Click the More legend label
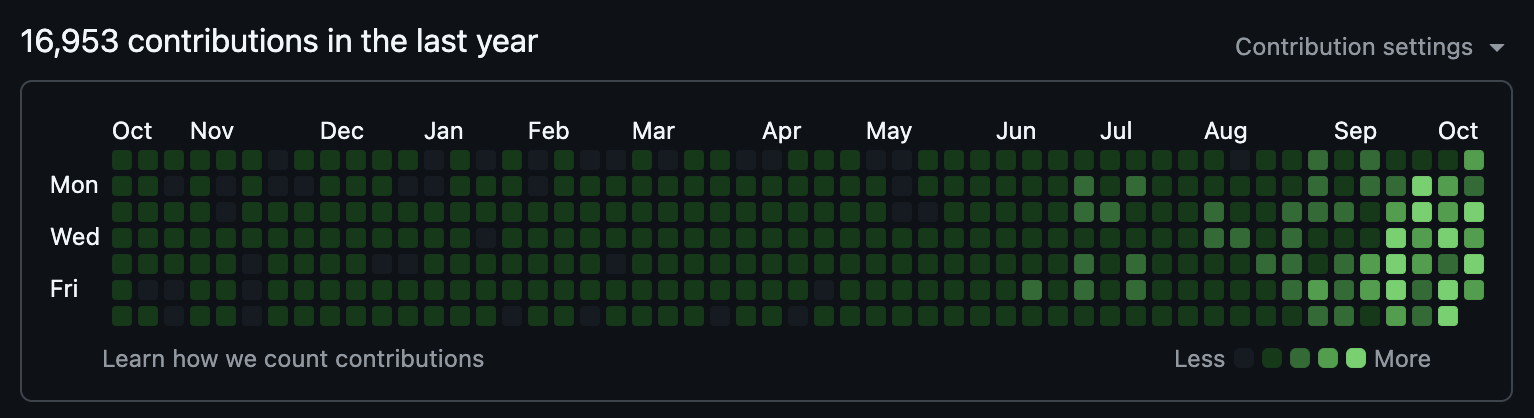This screenshot has width=1534, height=418. 1403,359
